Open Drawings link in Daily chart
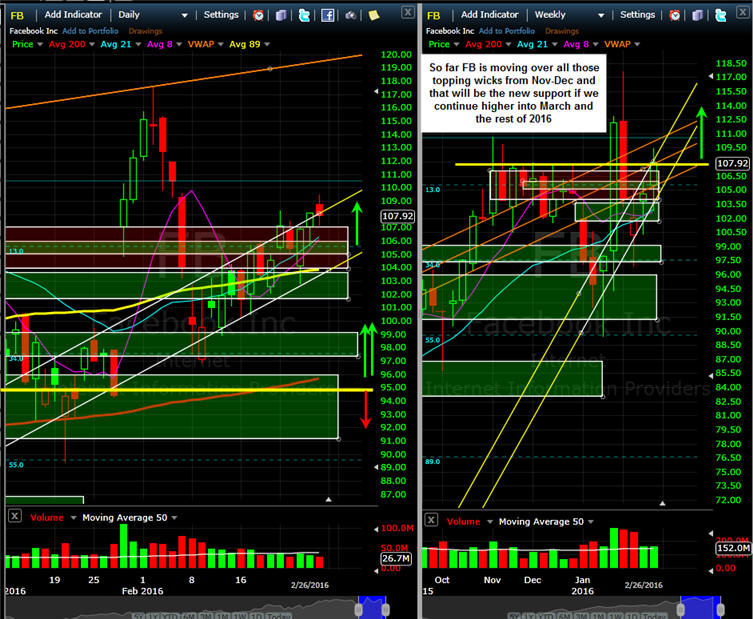753x619 pixels. (x=145, y=31)
